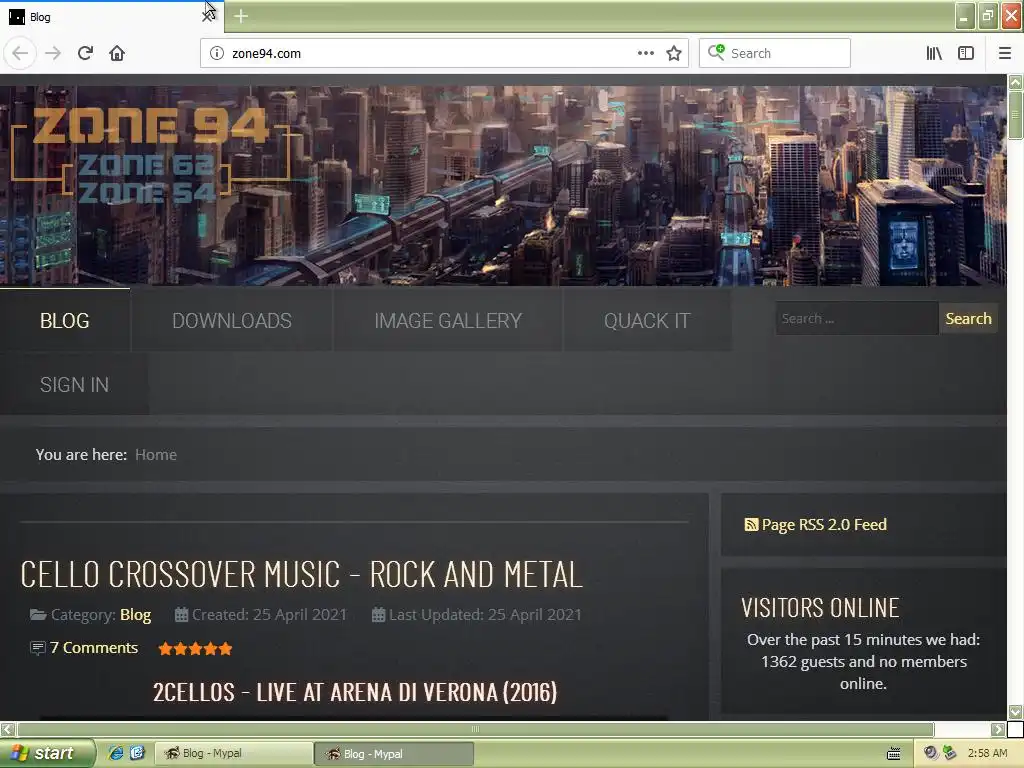Open the hamburger application menu
1024x768 pixels.
tap(1005, 53)
